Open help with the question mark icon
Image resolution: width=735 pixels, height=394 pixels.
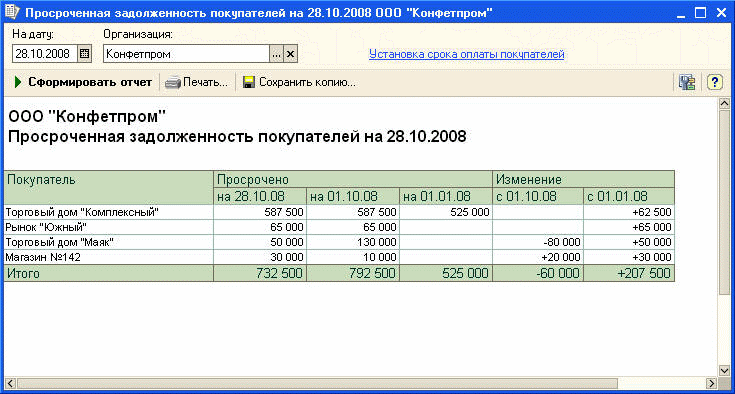coord(714,82)
